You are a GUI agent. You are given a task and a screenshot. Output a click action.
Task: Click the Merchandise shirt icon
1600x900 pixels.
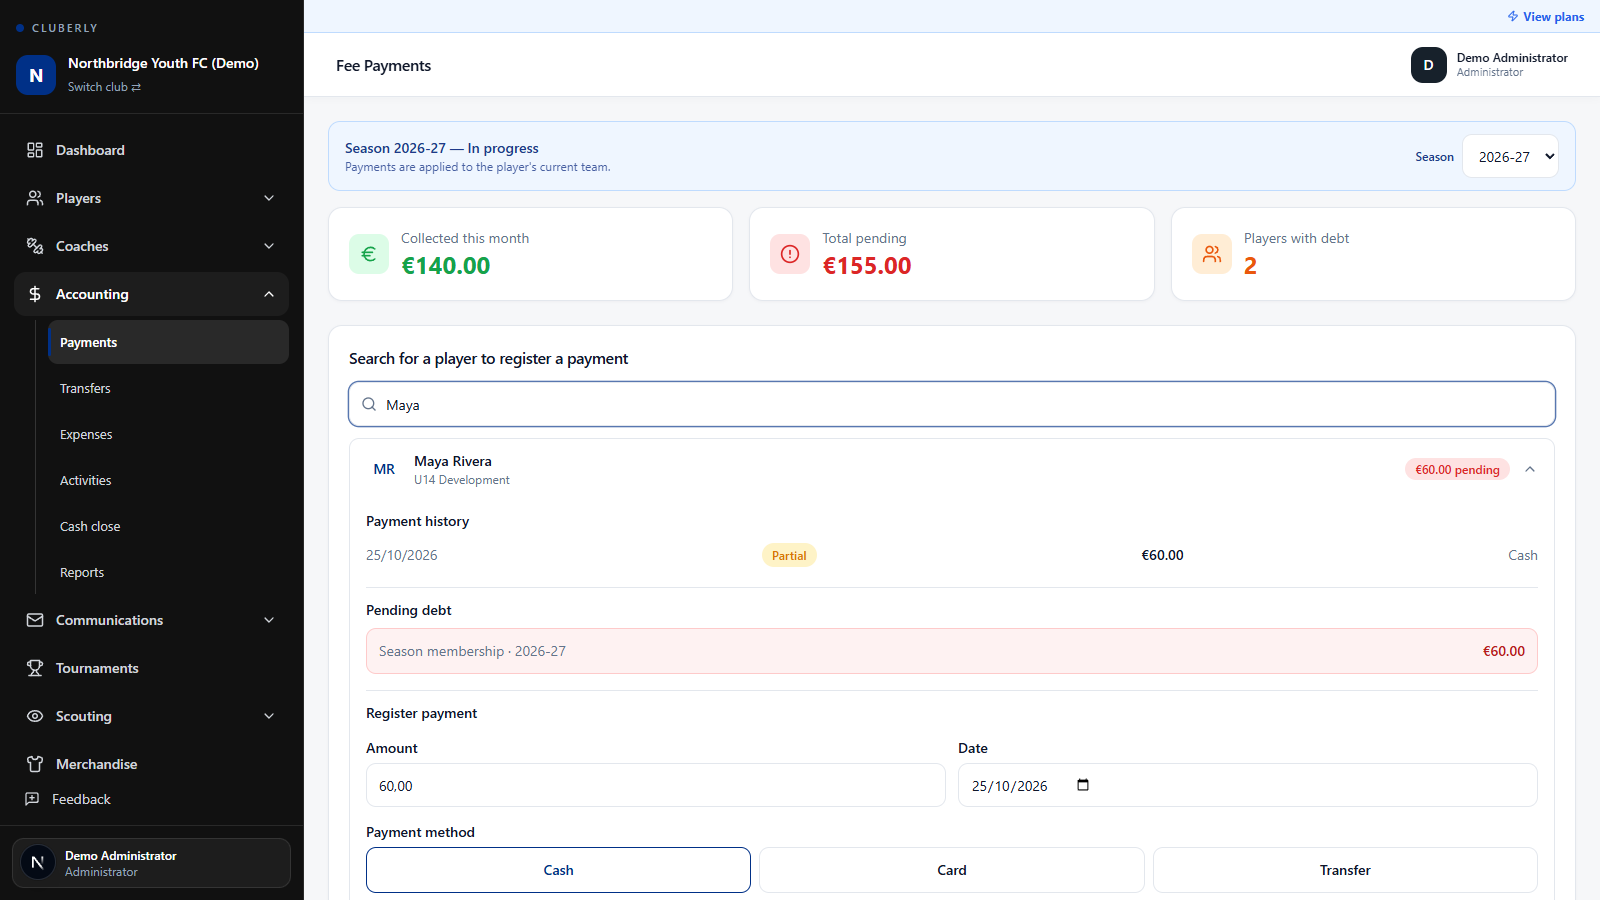35,764
